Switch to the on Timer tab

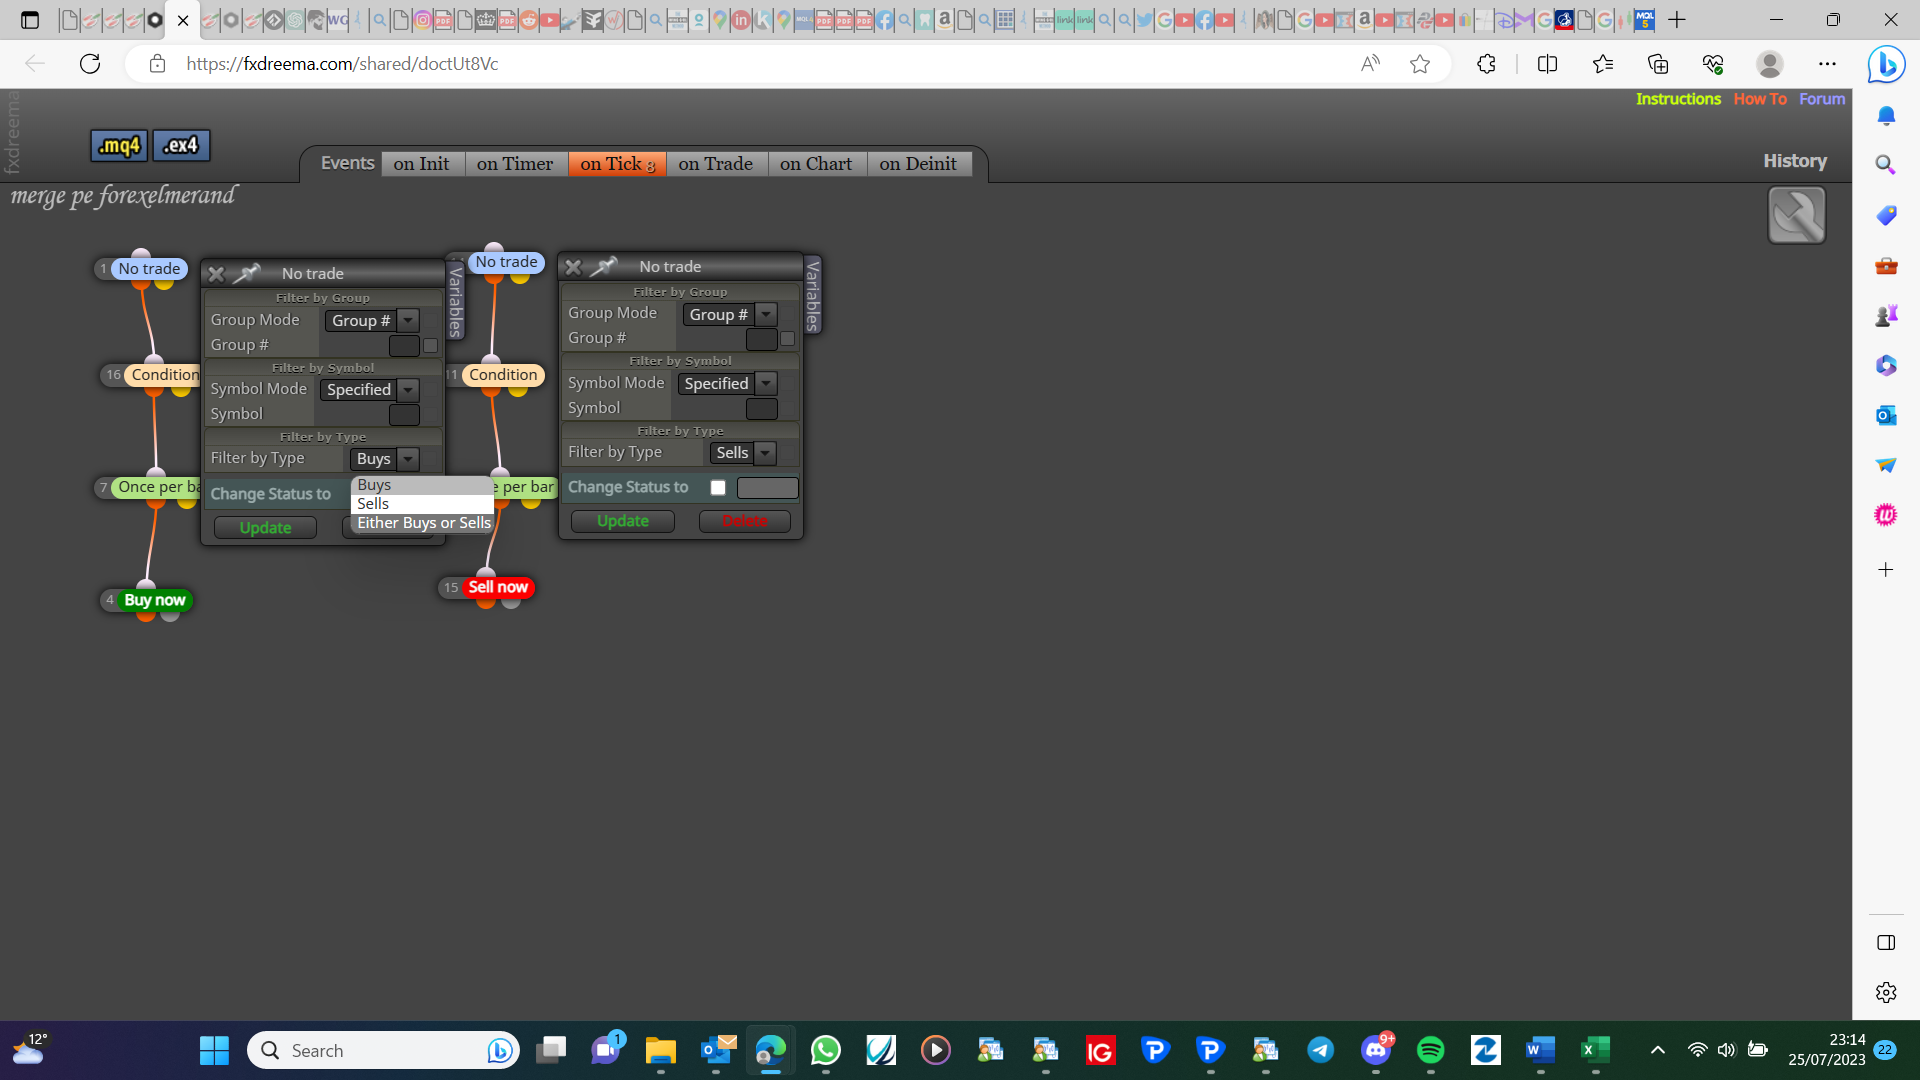[515, 164]
